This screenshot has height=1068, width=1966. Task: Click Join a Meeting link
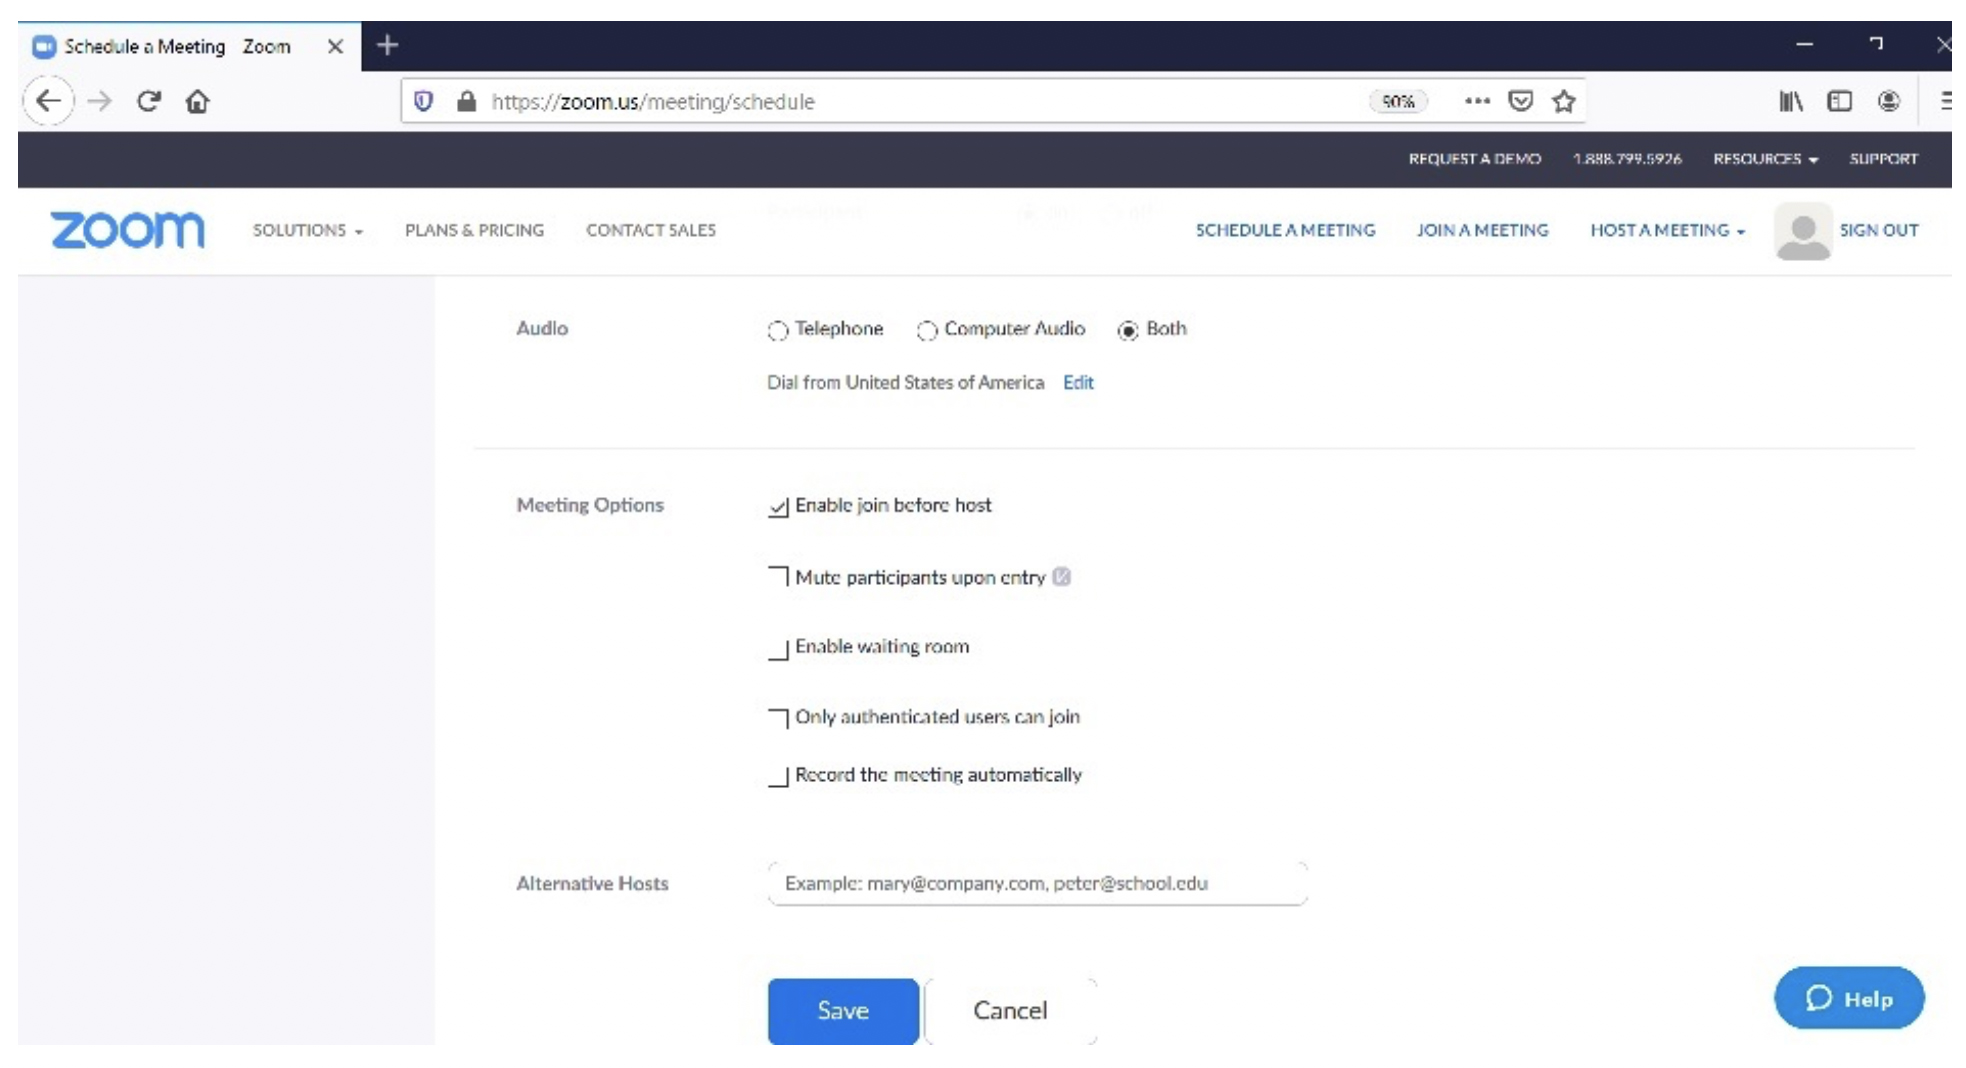(x=1483, y=230)
